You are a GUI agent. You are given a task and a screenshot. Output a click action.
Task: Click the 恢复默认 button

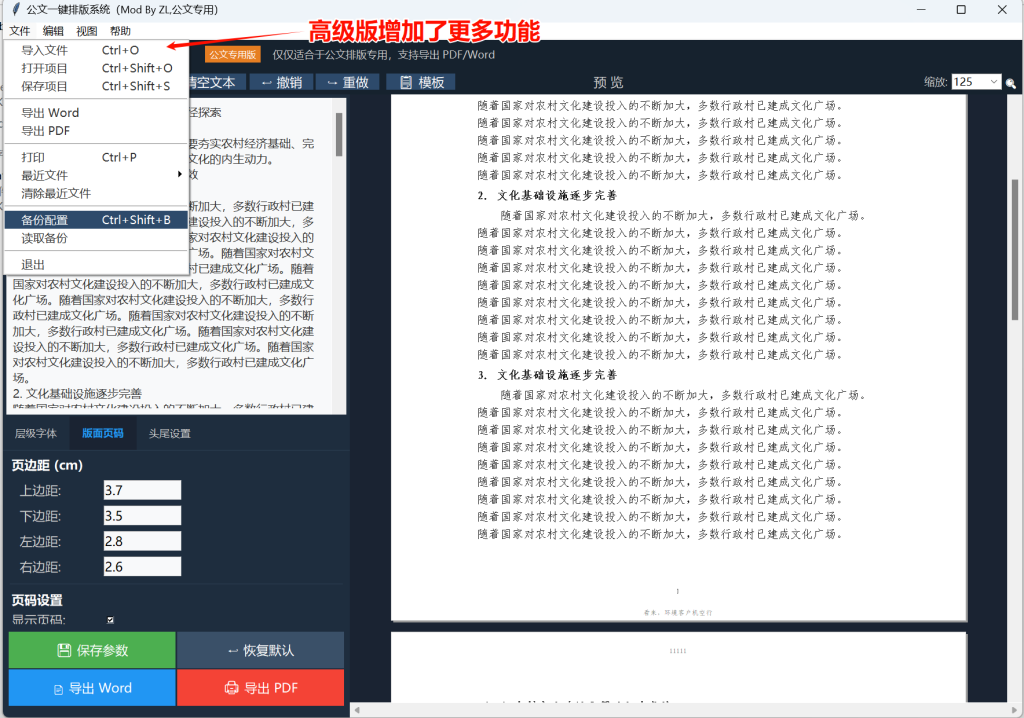[261, 650]
